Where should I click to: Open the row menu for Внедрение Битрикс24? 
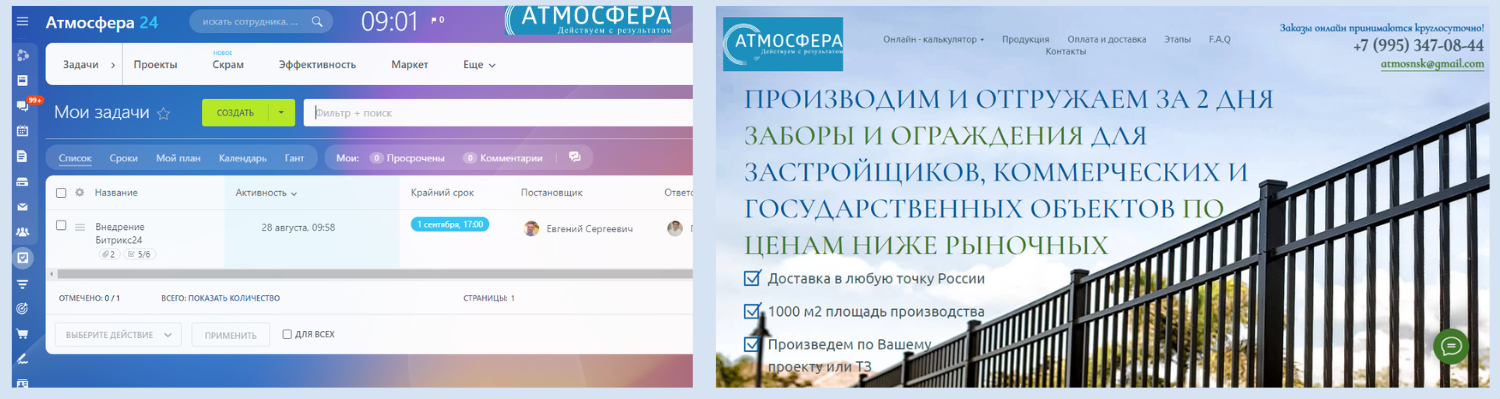pos(80,227)
